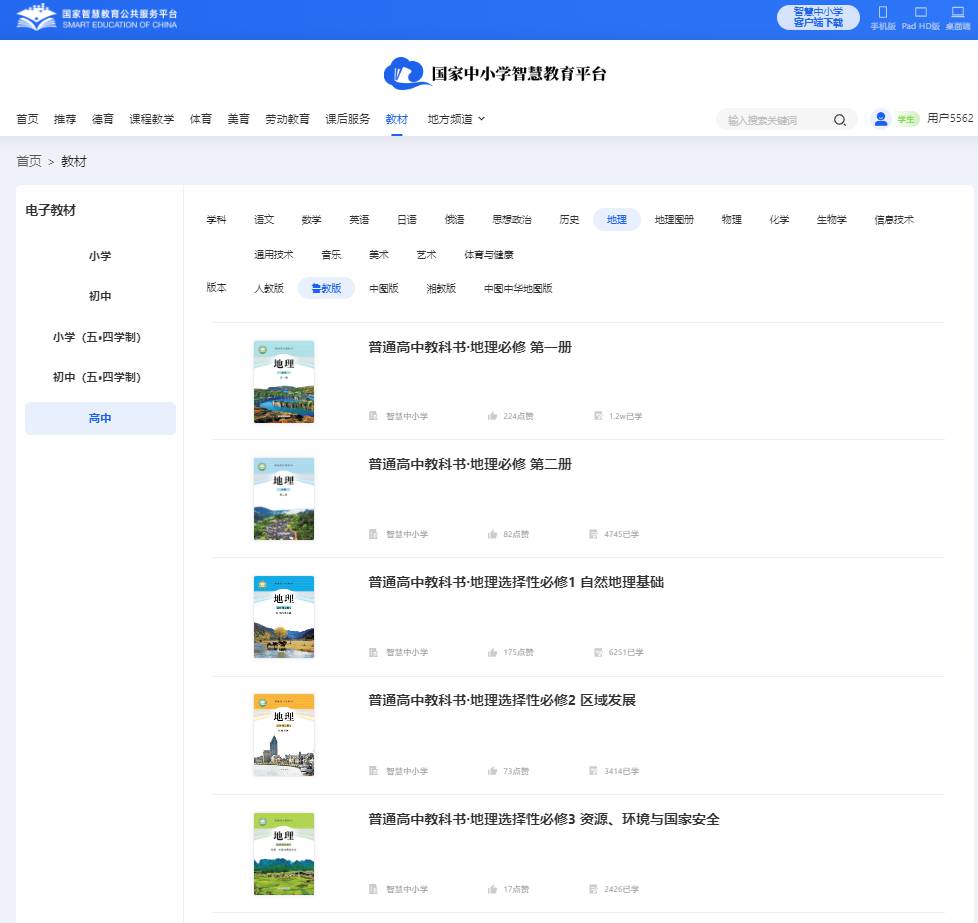Screen dimensions: 978x923
Task: Click the 已学 study-count icon showing 1.2w已学
Action: point(597,417)
